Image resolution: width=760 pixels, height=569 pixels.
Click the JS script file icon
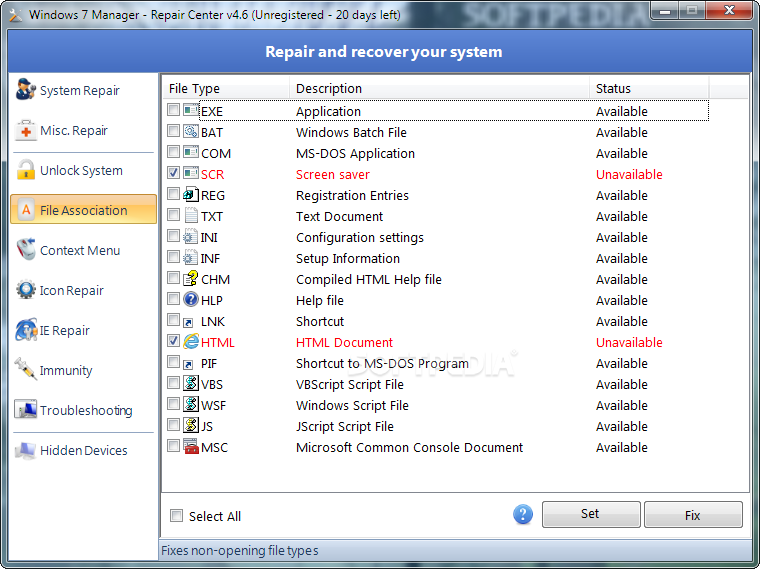[191, 426]
